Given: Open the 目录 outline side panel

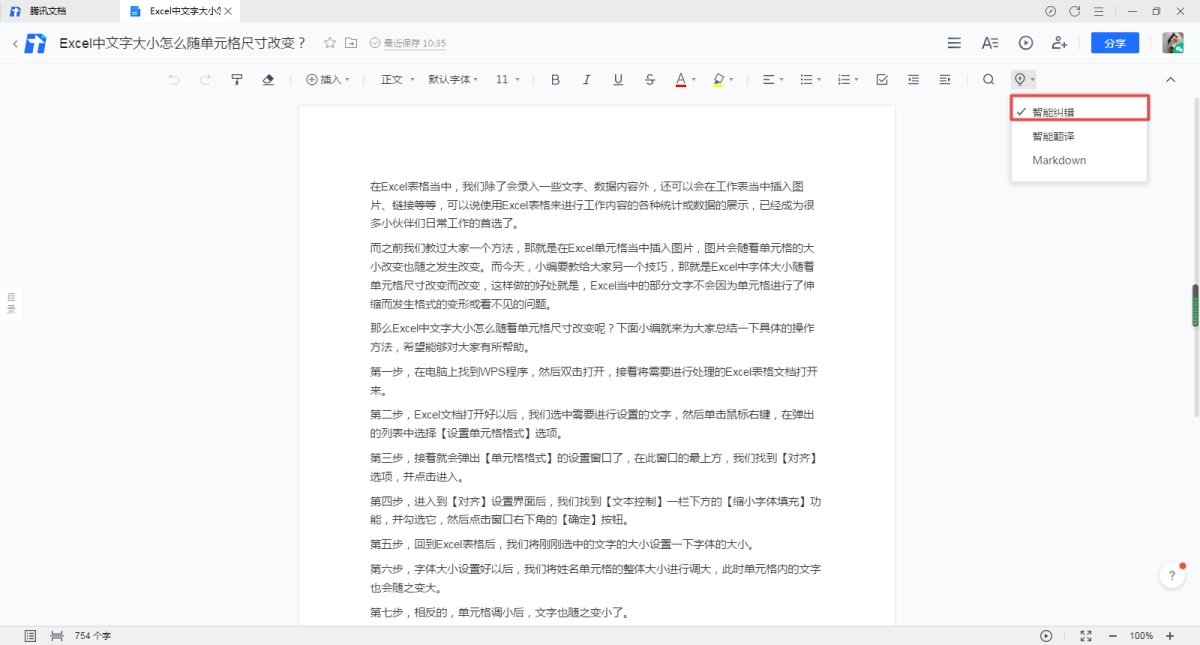Looking at the screenshot, I should point(11,302).
